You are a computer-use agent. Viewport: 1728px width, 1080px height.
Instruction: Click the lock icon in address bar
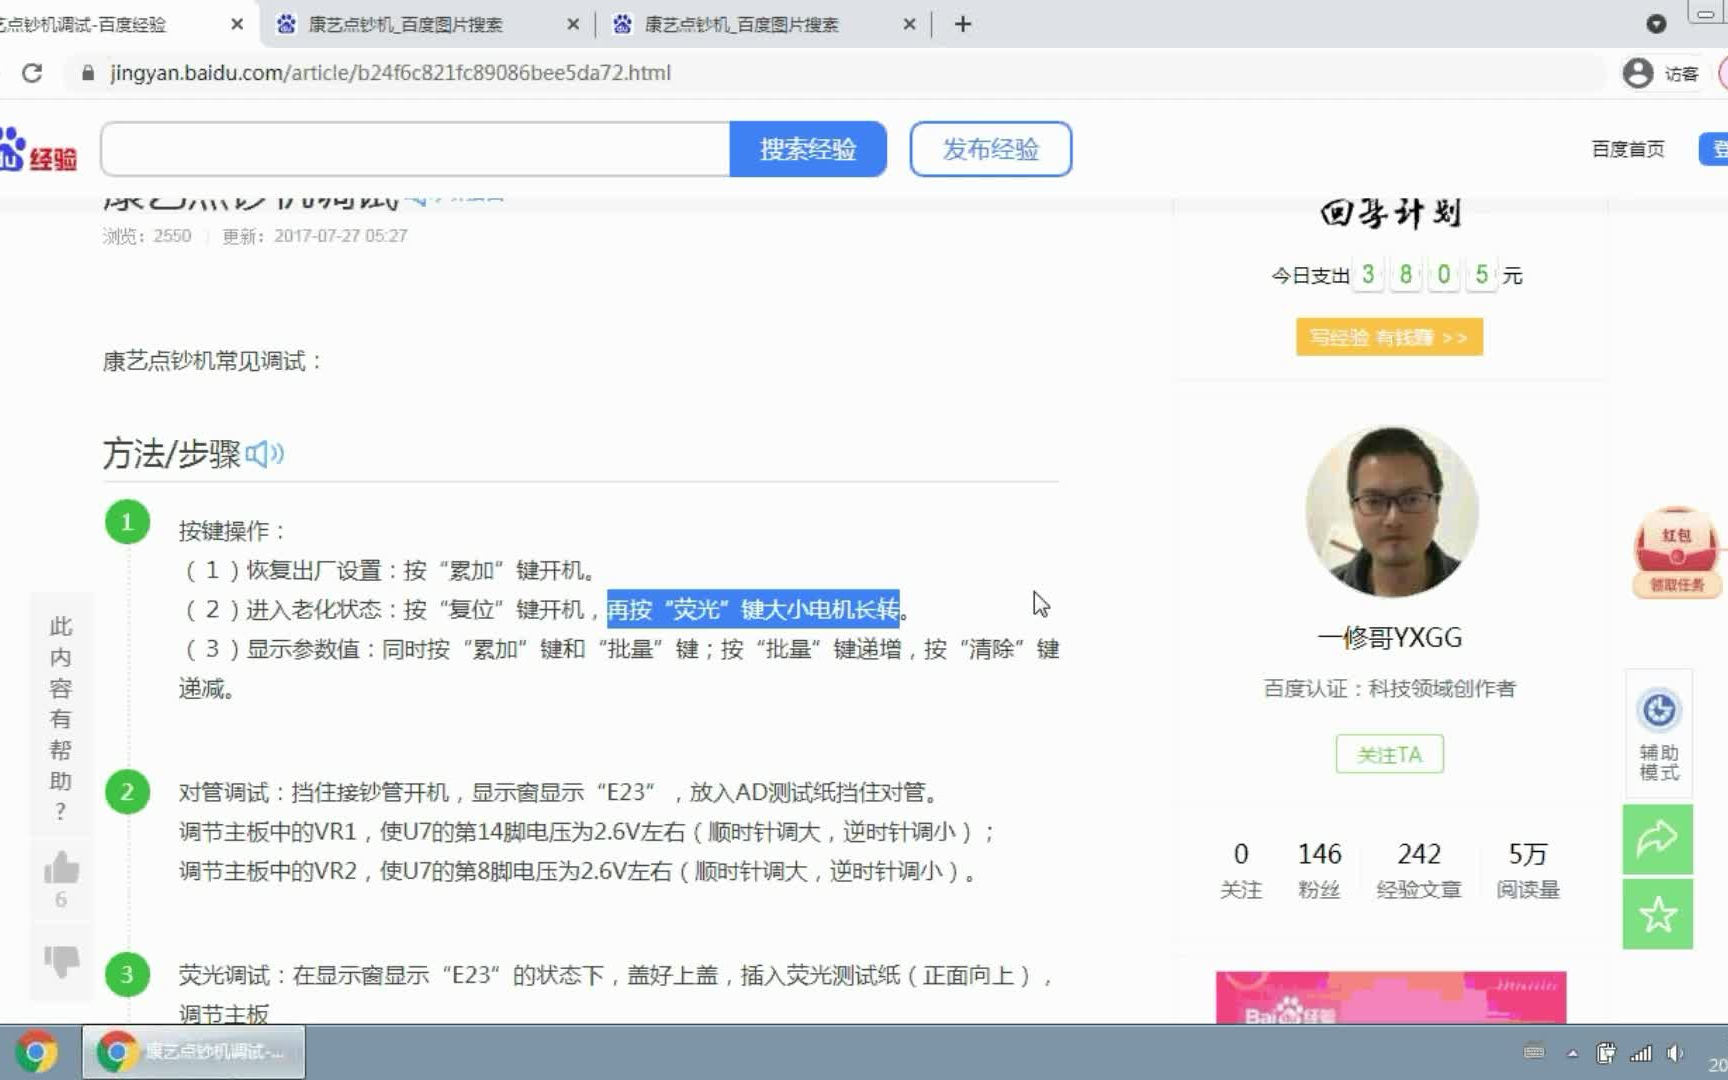coord(88,73)
